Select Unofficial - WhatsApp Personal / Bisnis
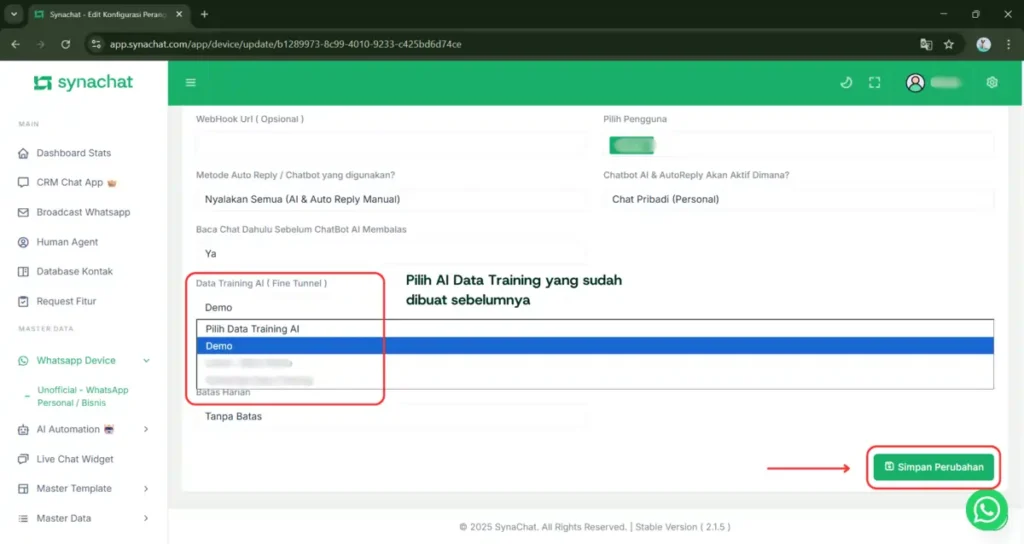Screen dimensions: 1024x544 [x=83, y=396]
